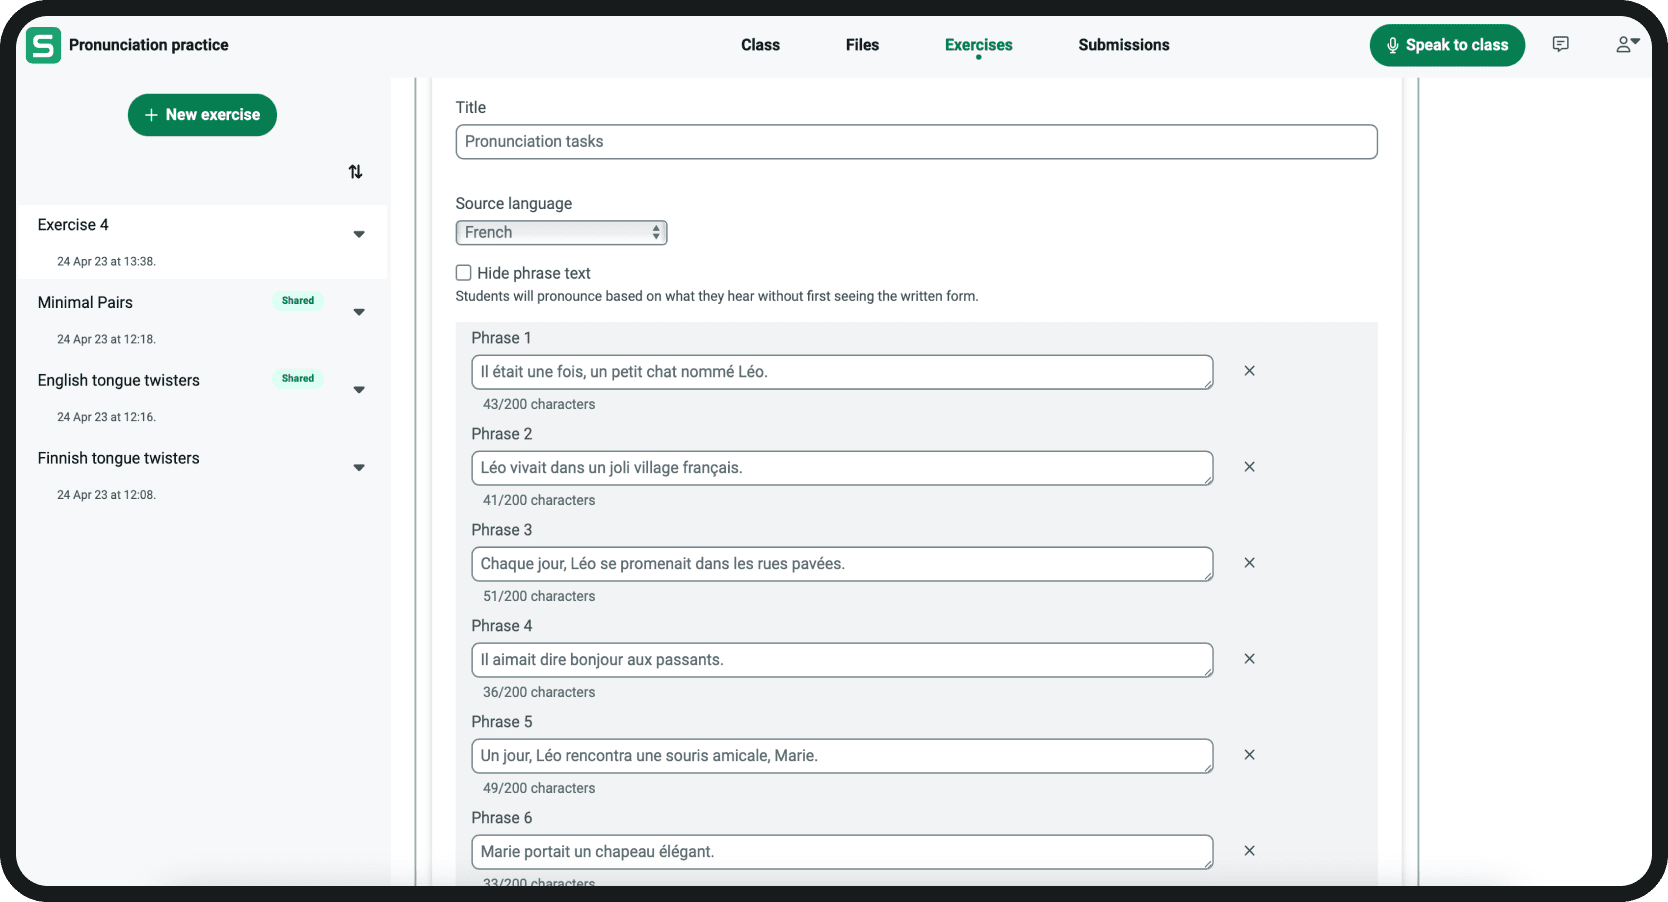Click the New exercise button
This screenshot has height=902, width=1668.
(202, 115)
